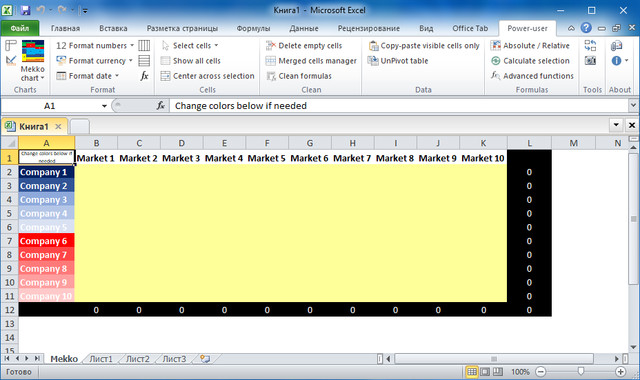
Task: Click the Format numbers button
Action: 95,45
